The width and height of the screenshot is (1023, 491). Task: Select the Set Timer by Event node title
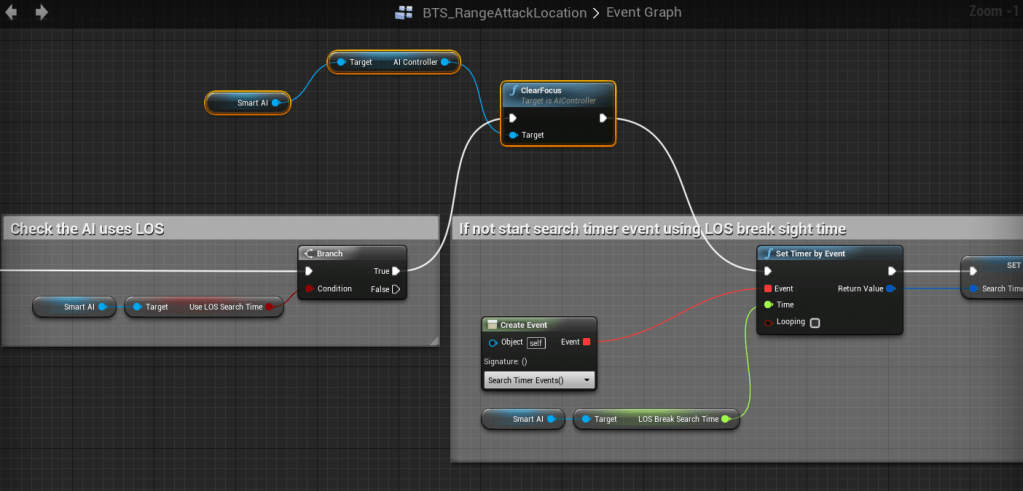(x=829, y=254)
